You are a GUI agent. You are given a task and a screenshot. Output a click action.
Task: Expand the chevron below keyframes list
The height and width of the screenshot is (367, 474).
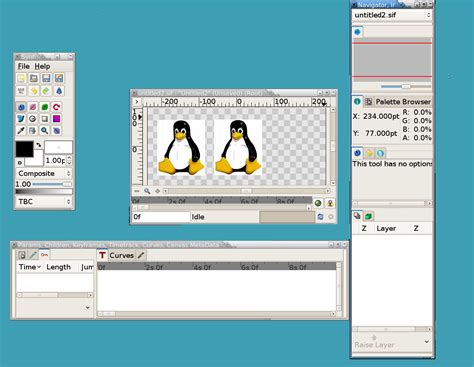pyautogui.click(x=87, y=307)
